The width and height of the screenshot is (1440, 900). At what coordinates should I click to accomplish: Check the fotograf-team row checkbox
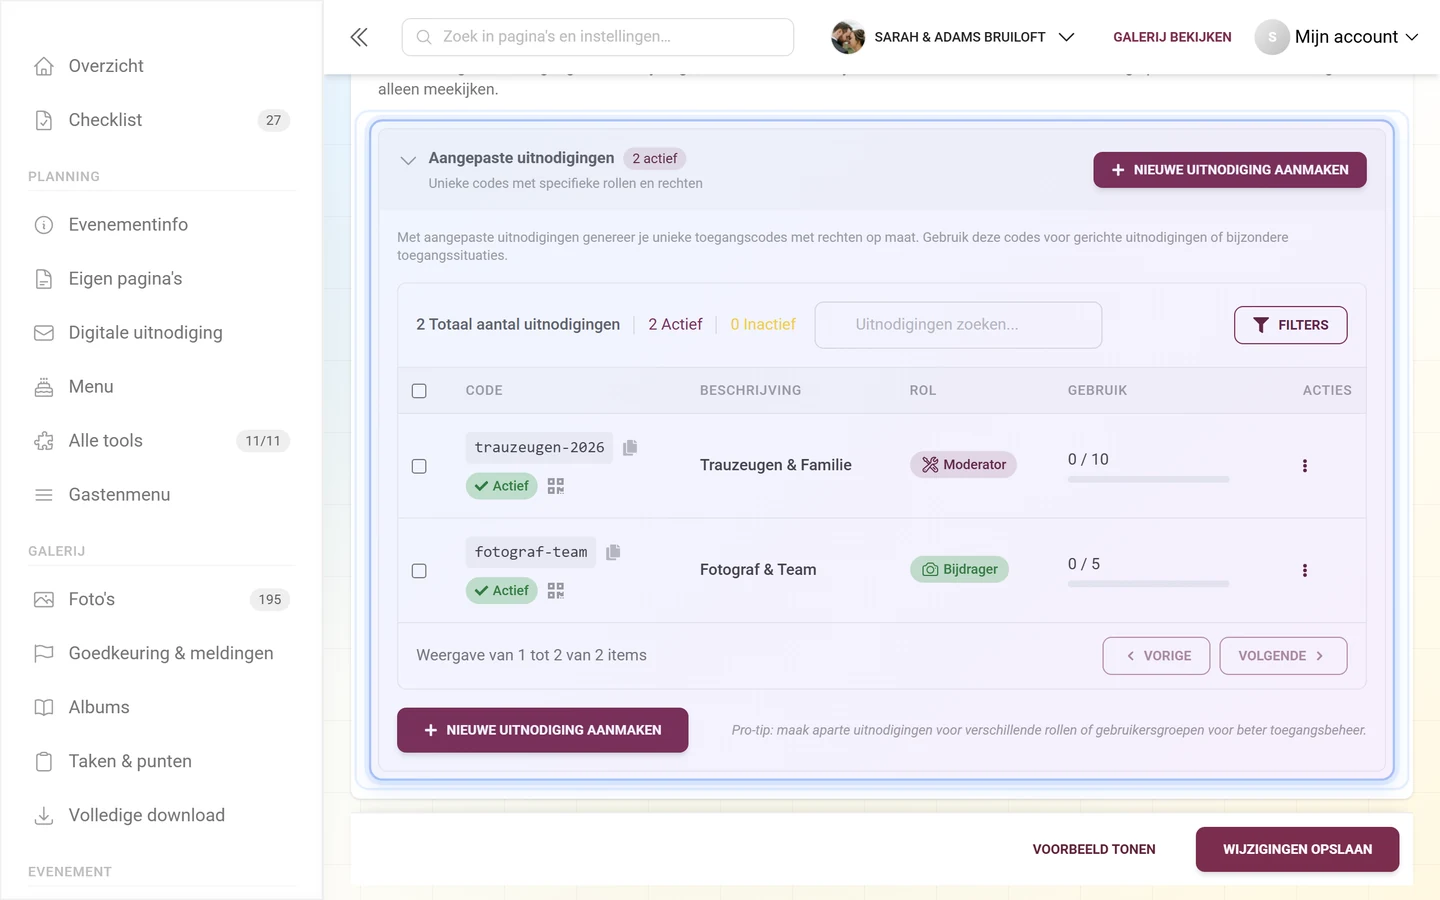tap(419, 571)
